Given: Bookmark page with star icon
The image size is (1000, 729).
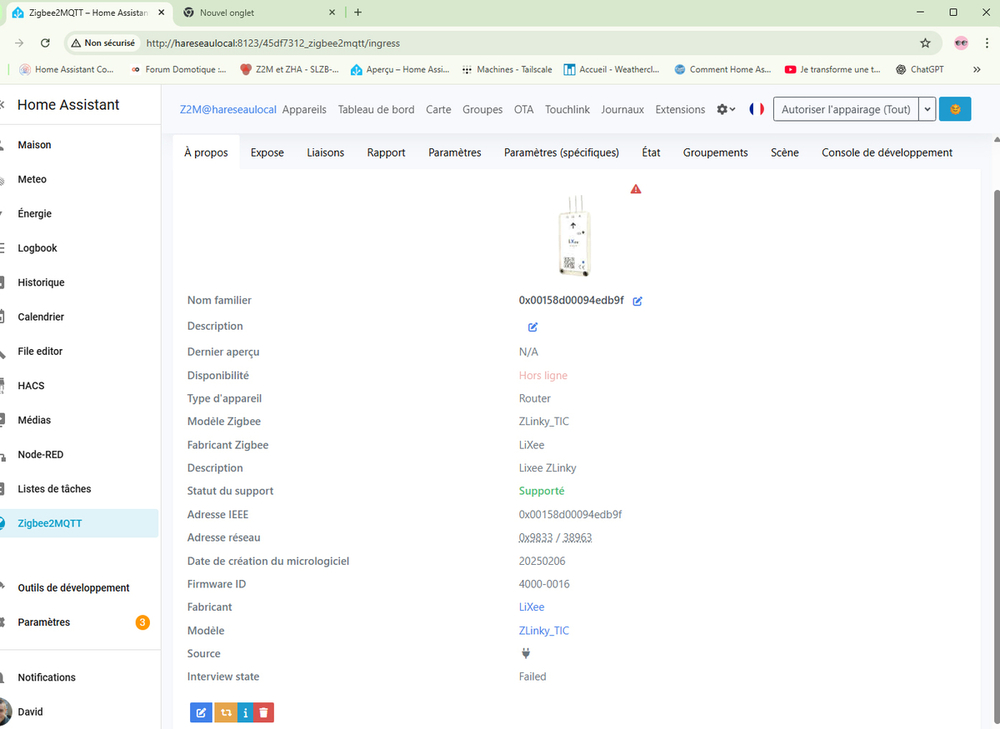Looking at the screenshot, I should pyautogui.click(x=925, y=43).
